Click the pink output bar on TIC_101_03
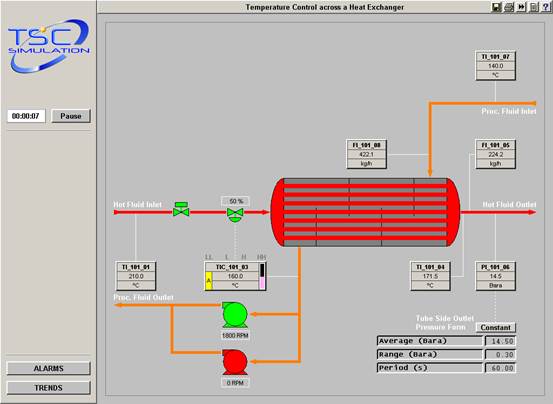This screenshot has height=404, width=553. pos(262,283)
